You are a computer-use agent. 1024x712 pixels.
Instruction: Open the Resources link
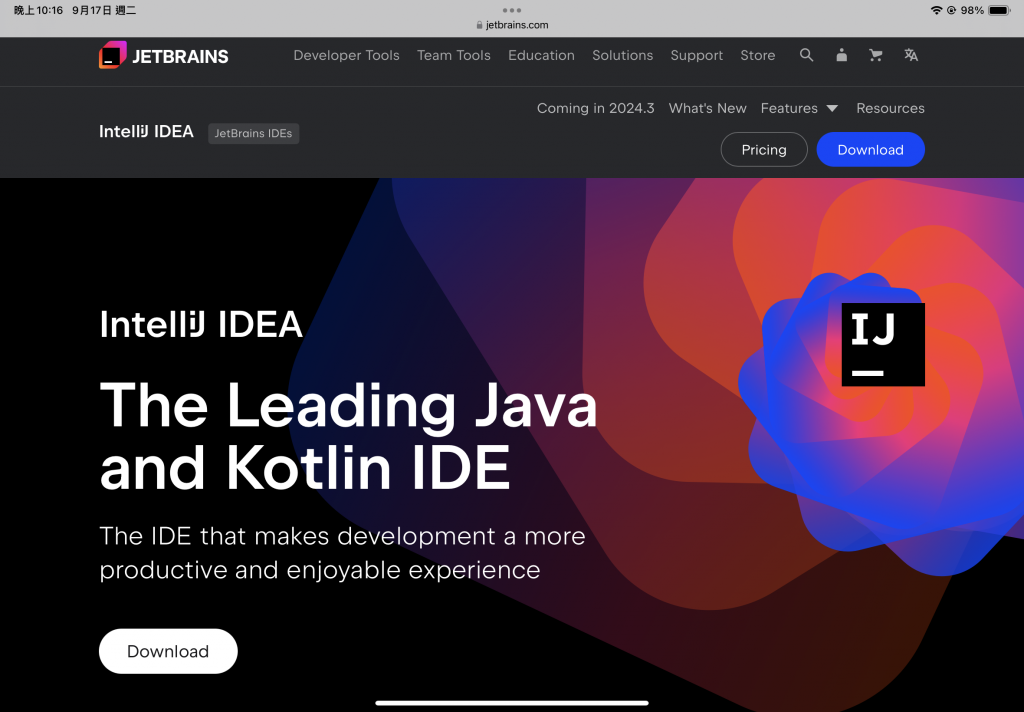[x=890, y=108]
